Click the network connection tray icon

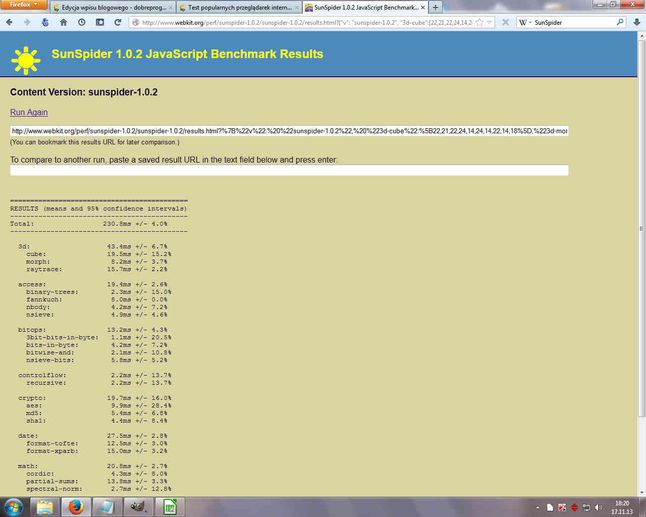point(586,508)
